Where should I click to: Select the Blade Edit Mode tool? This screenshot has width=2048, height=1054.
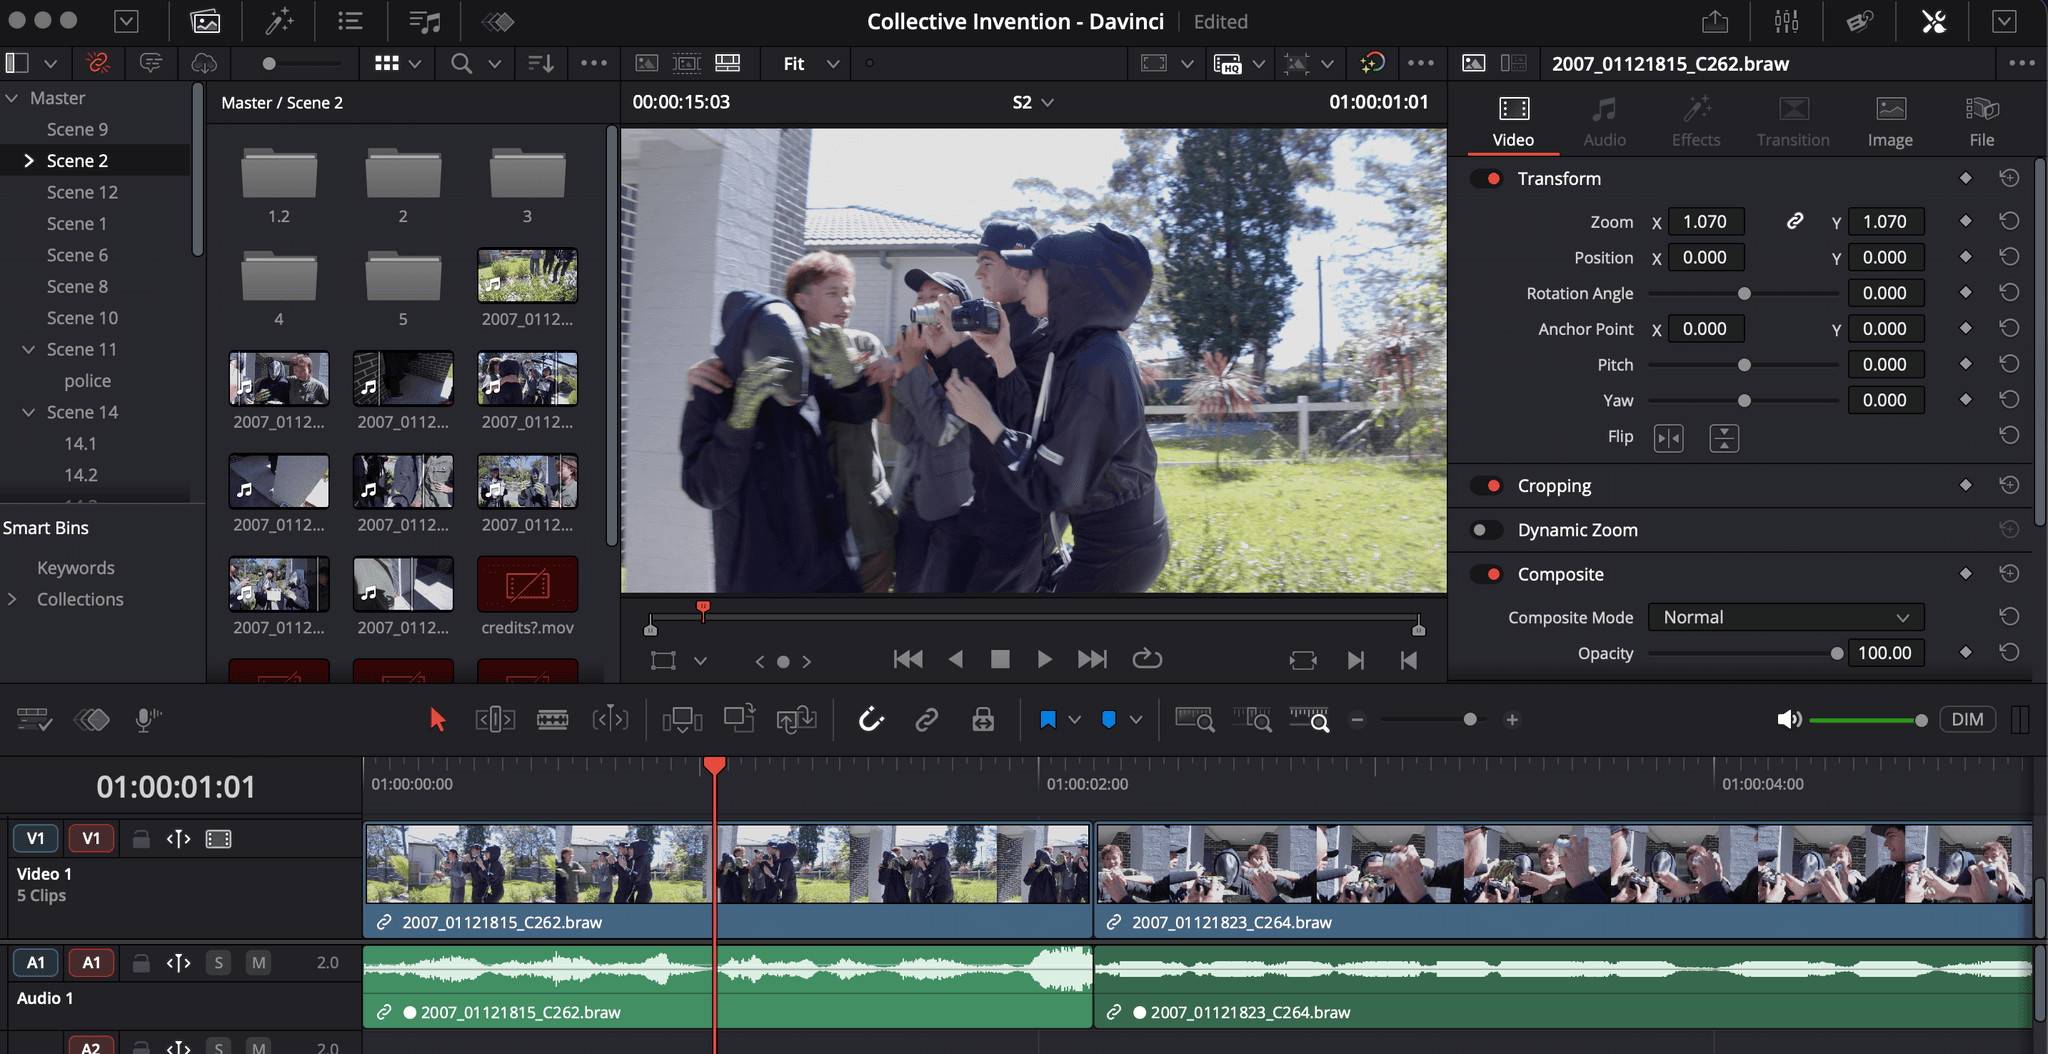click(552, 720)
